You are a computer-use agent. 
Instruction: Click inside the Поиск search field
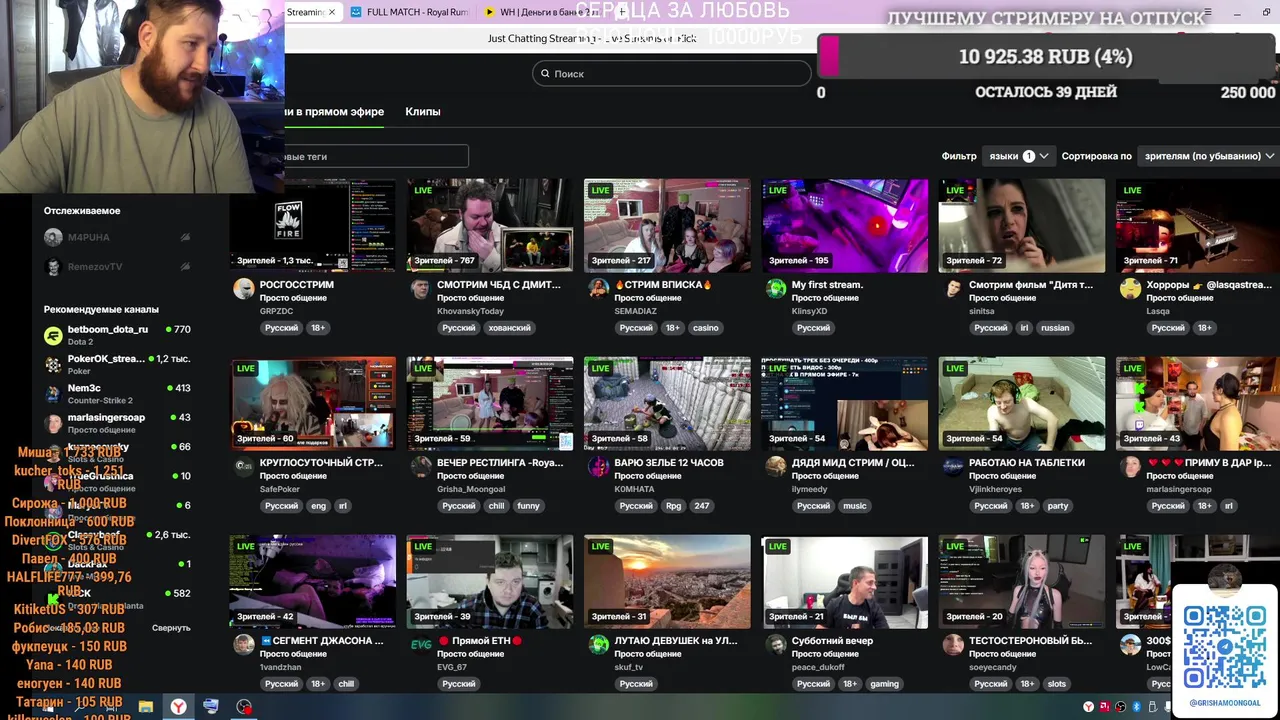coord(671,73)
